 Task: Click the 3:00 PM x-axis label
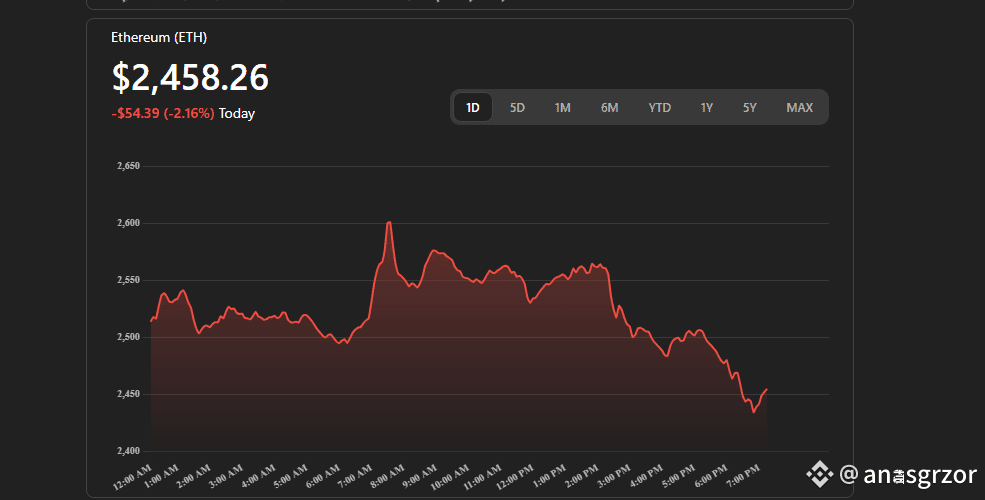coord(614,477)
